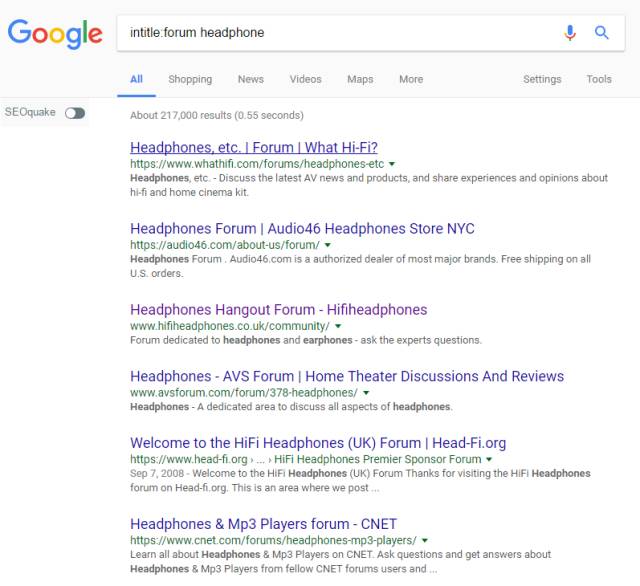Image resolution: width=640 pixels, height=586 pixels.
Task: Open 'Welcome to the HiFi Headphones (UK) Forum' result
Action: [x=318, y=443]
